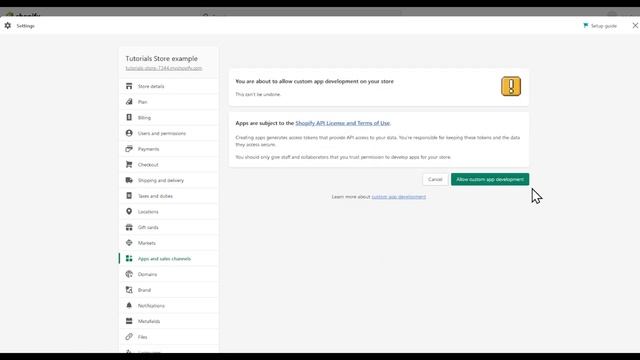Open Setup guide flag link
Image resolution: width=640 pixels, height=360 pixels.
click(x=600, y=26)
